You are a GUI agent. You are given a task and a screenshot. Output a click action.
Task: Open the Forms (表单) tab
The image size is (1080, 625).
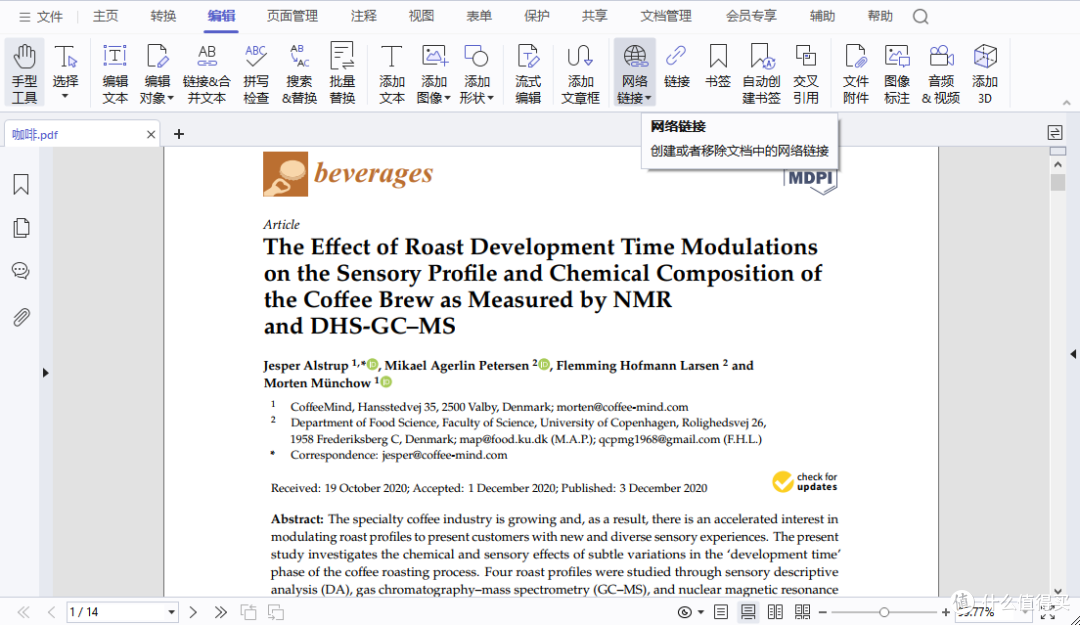point(479,16)
